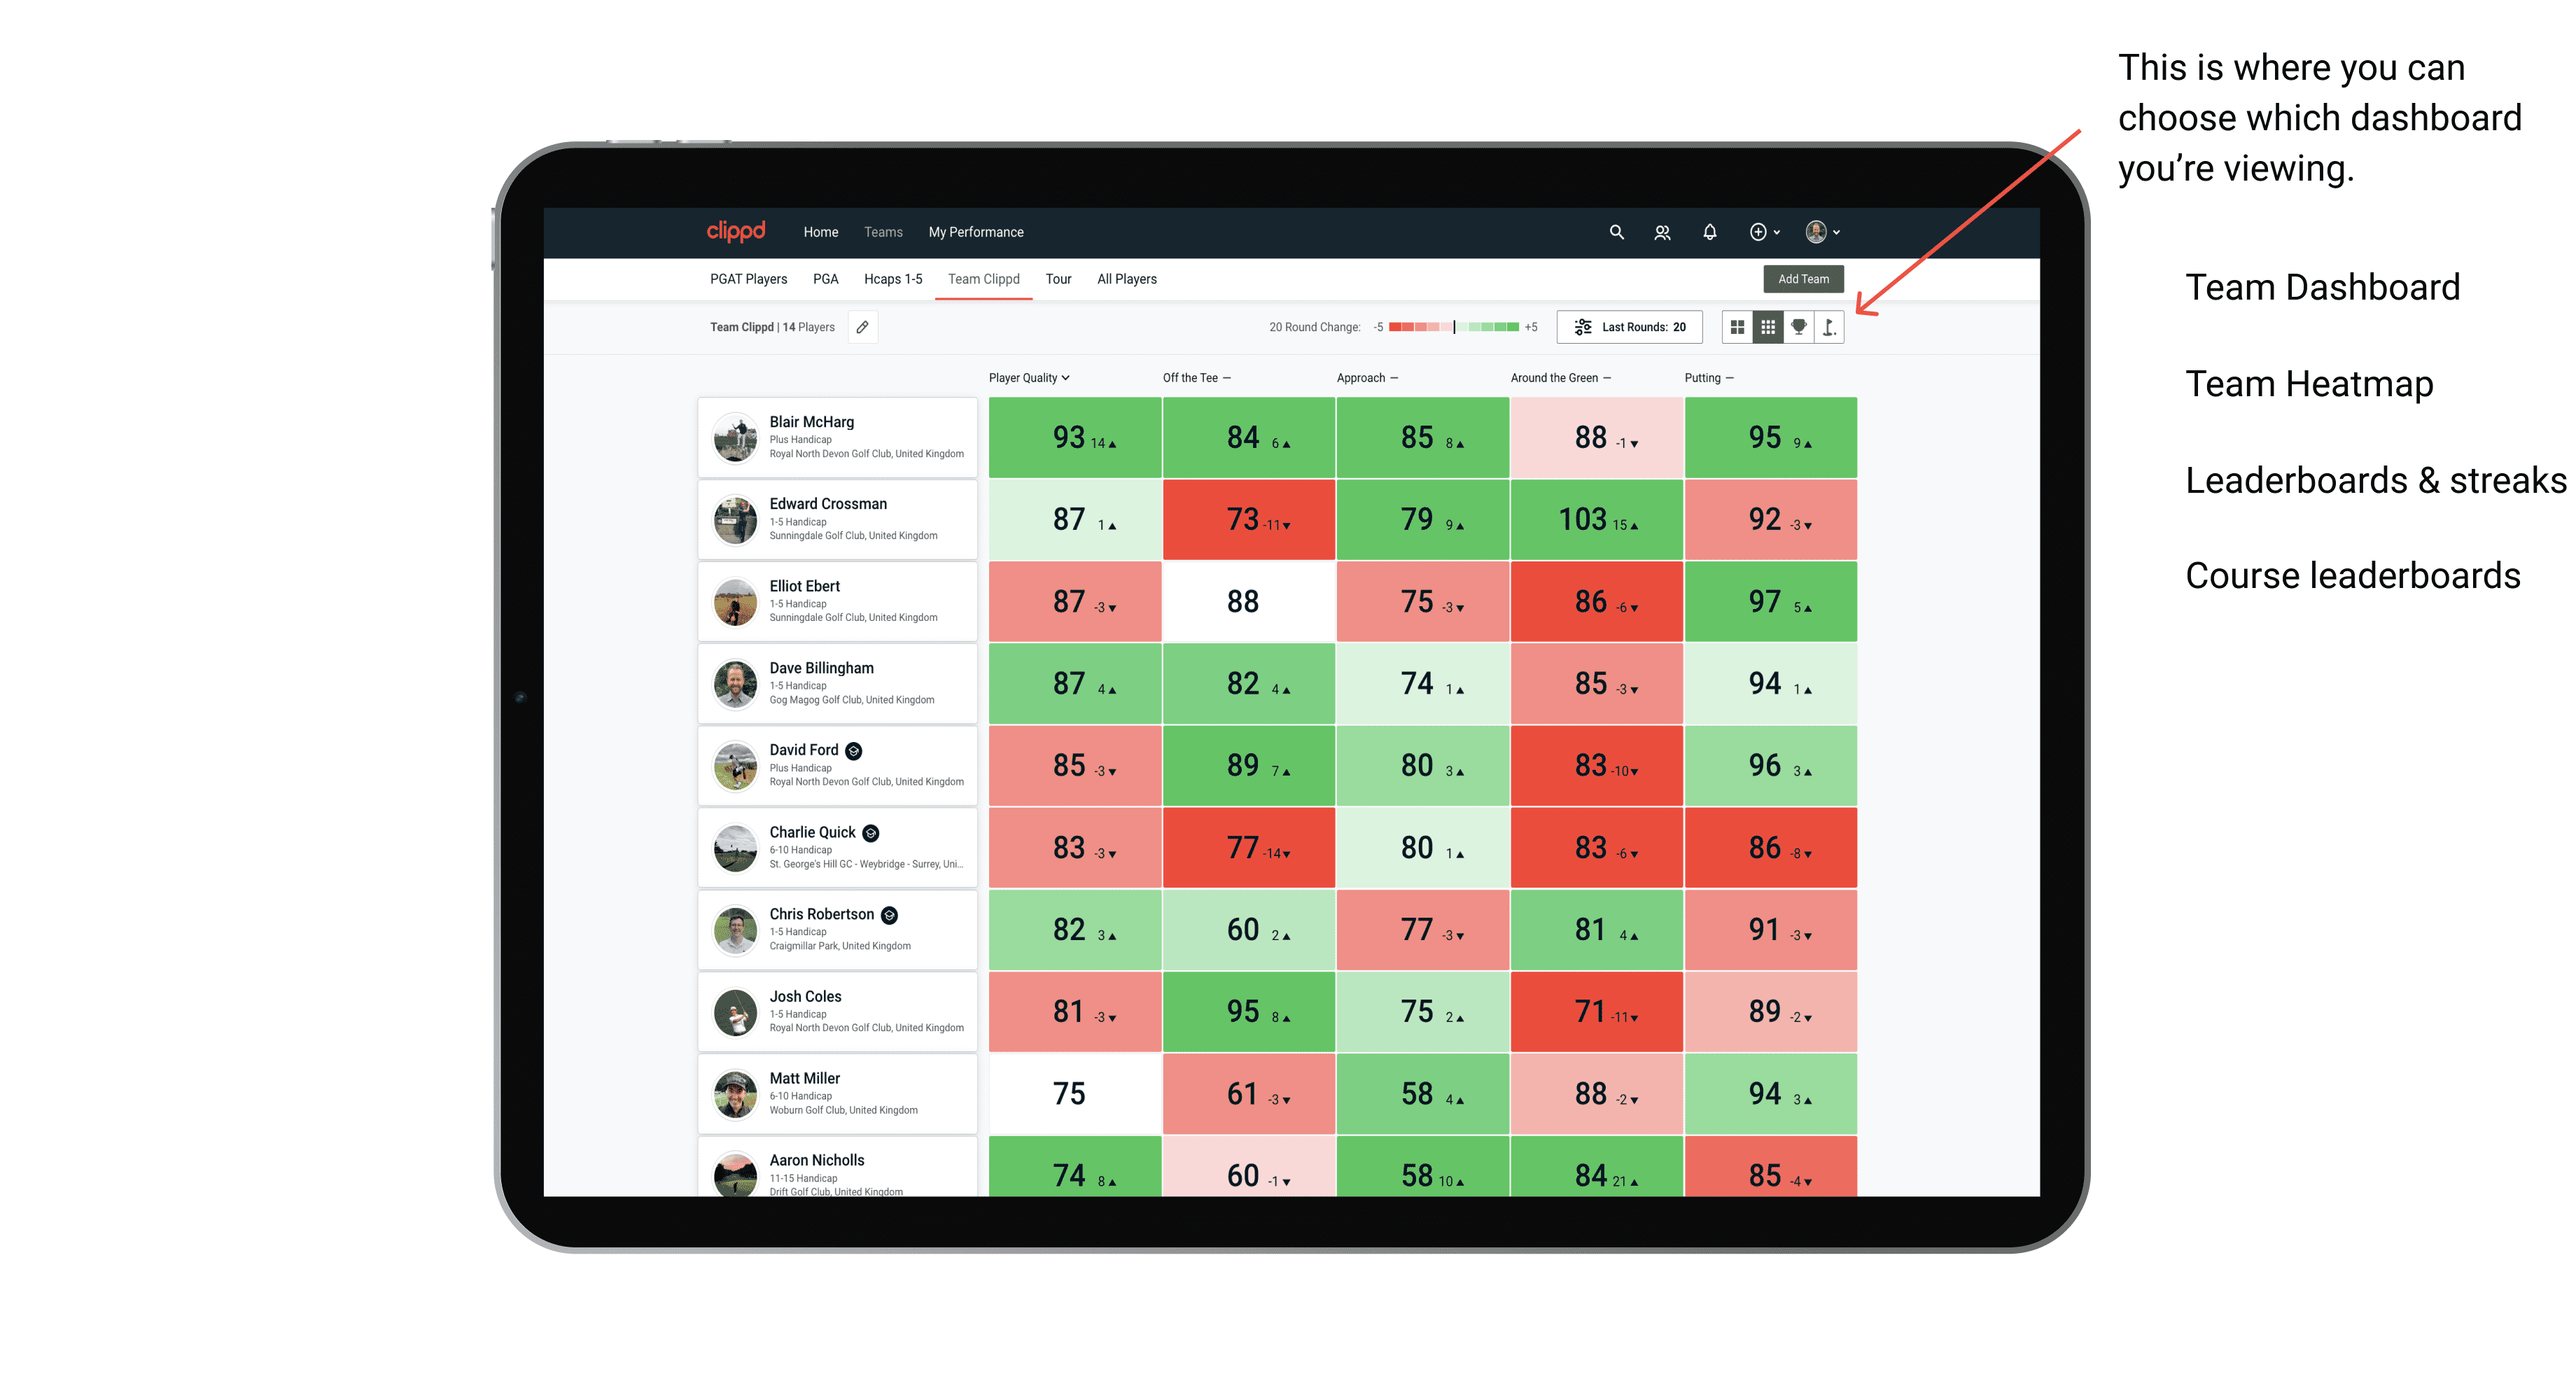The width and height of the screenshot is (2576, 1386).
Task: Click on Blair McHarg player row
Action: (836, 440)
